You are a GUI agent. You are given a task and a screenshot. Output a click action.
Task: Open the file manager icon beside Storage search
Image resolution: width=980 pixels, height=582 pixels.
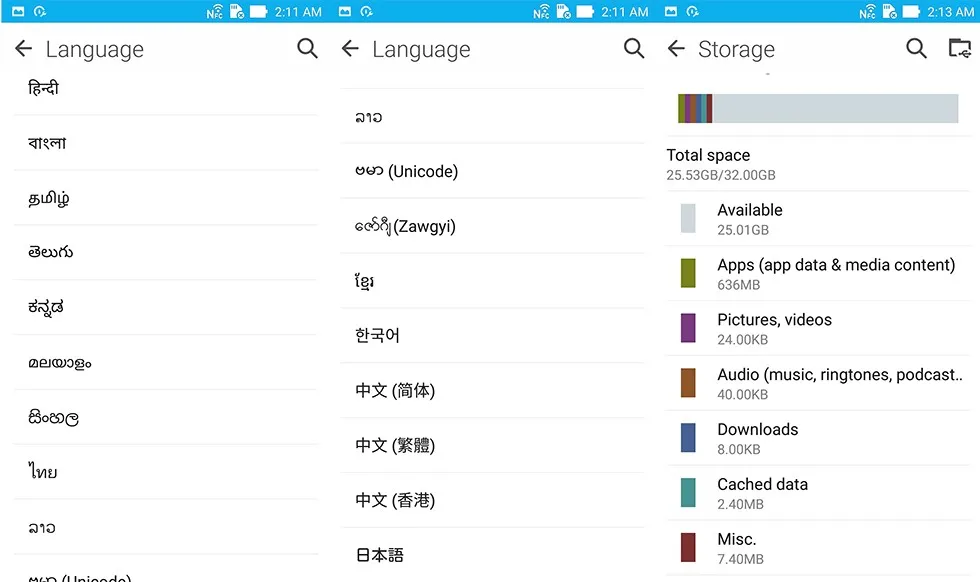(959, 48)
